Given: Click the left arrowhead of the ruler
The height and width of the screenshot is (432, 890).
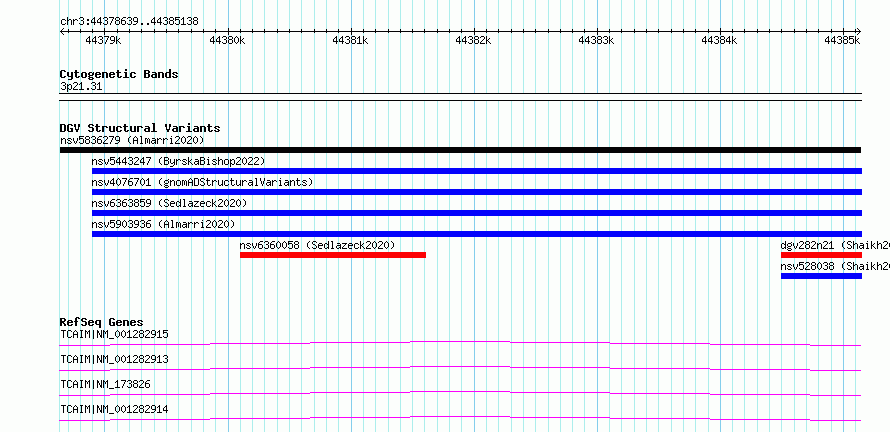Looking at the screenshot, I should point(62,31).
